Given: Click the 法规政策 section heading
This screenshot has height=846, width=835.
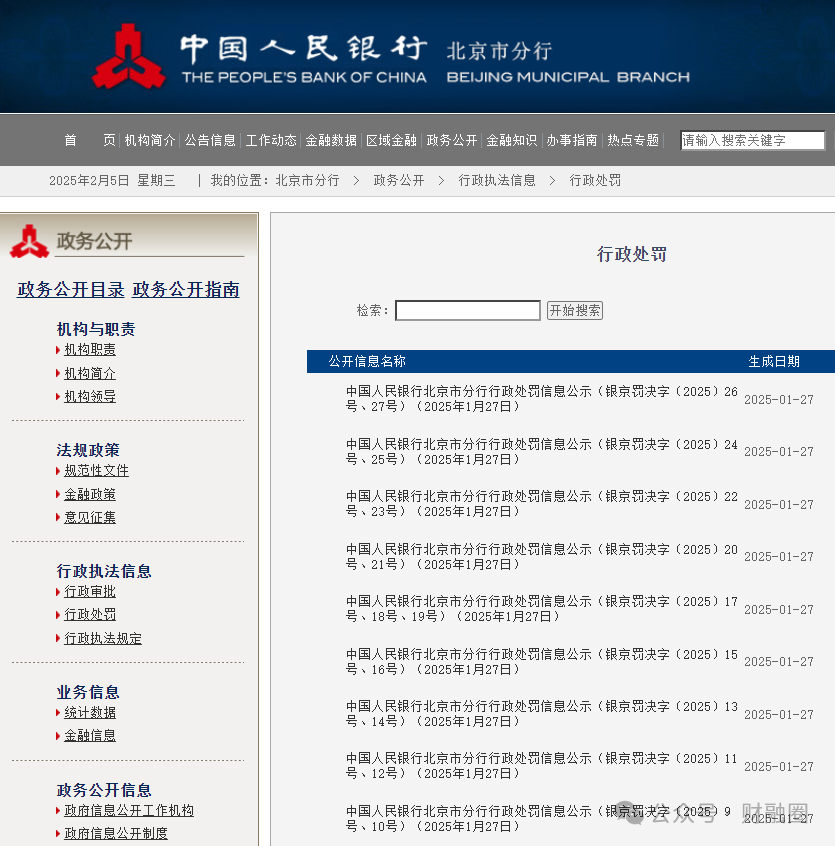Looking at the screenshot, I should click(x=88, y=450).
